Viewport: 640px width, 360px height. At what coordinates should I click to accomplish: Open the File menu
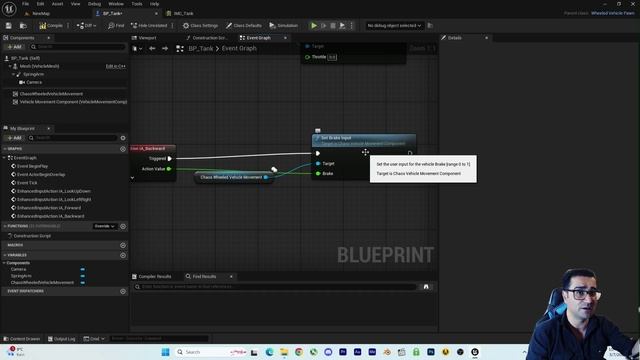(x=25, y=4)
